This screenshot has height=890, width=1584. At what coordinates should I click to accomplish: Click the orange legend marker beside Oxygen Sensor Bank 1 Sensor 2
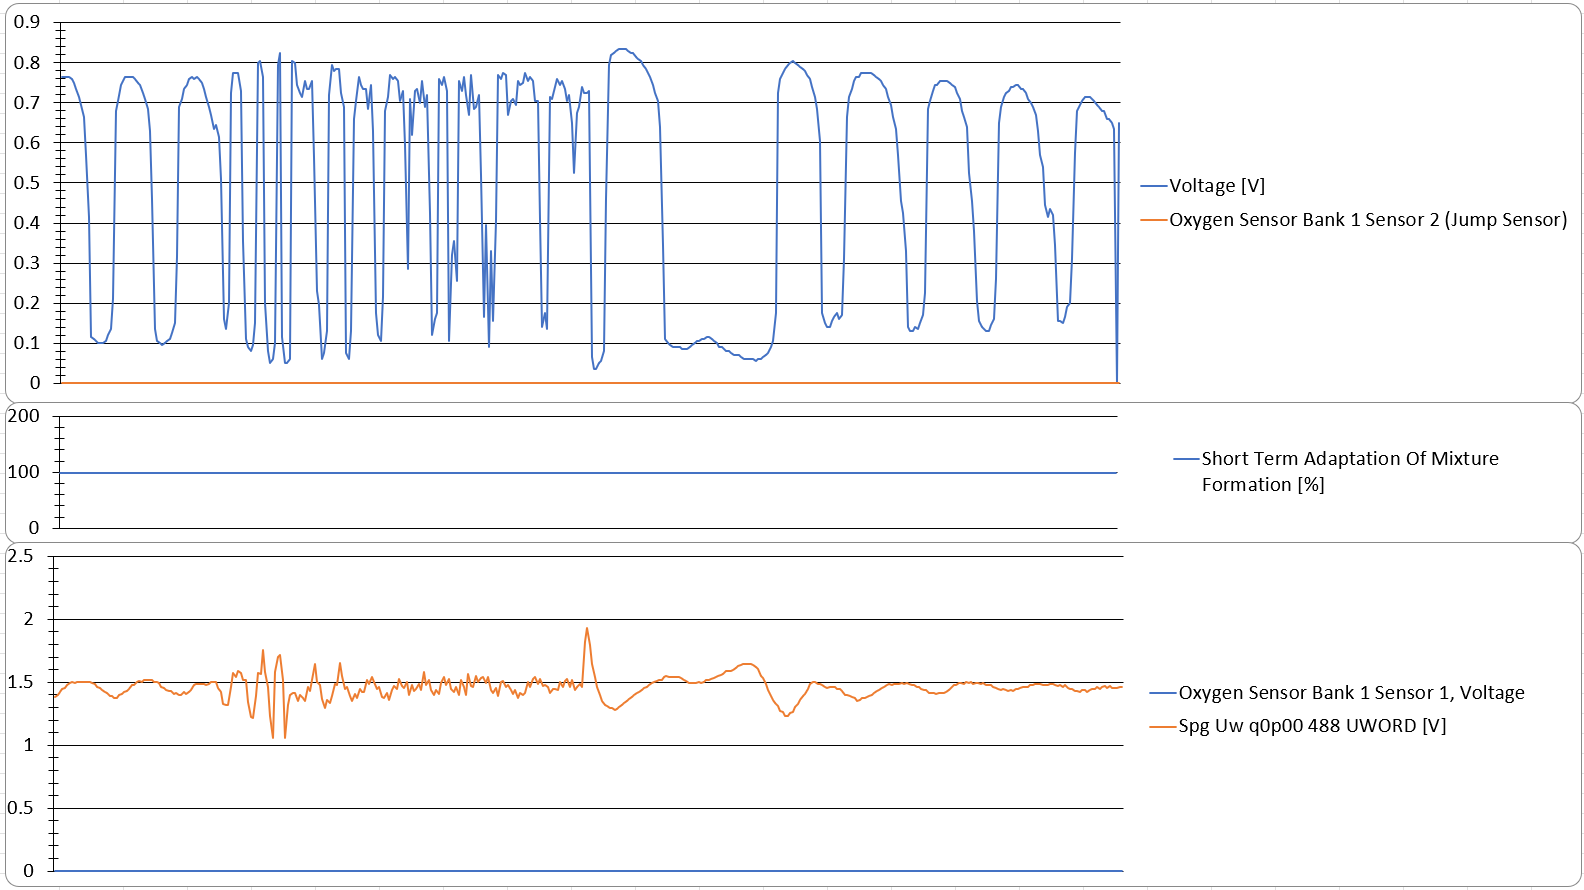coord(1154,220)
